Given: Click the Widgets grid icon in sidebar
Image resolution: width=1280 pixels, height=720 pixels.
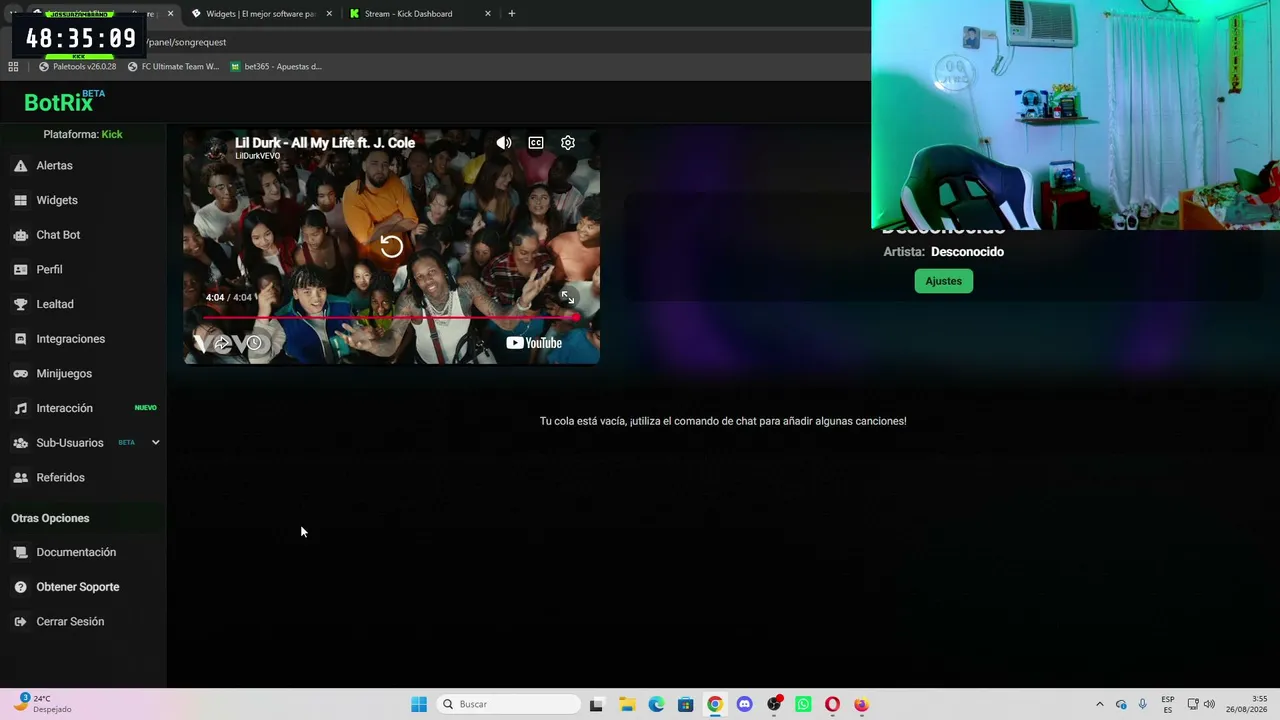Looking at the screenshot, I should click(x=20, y=200).
